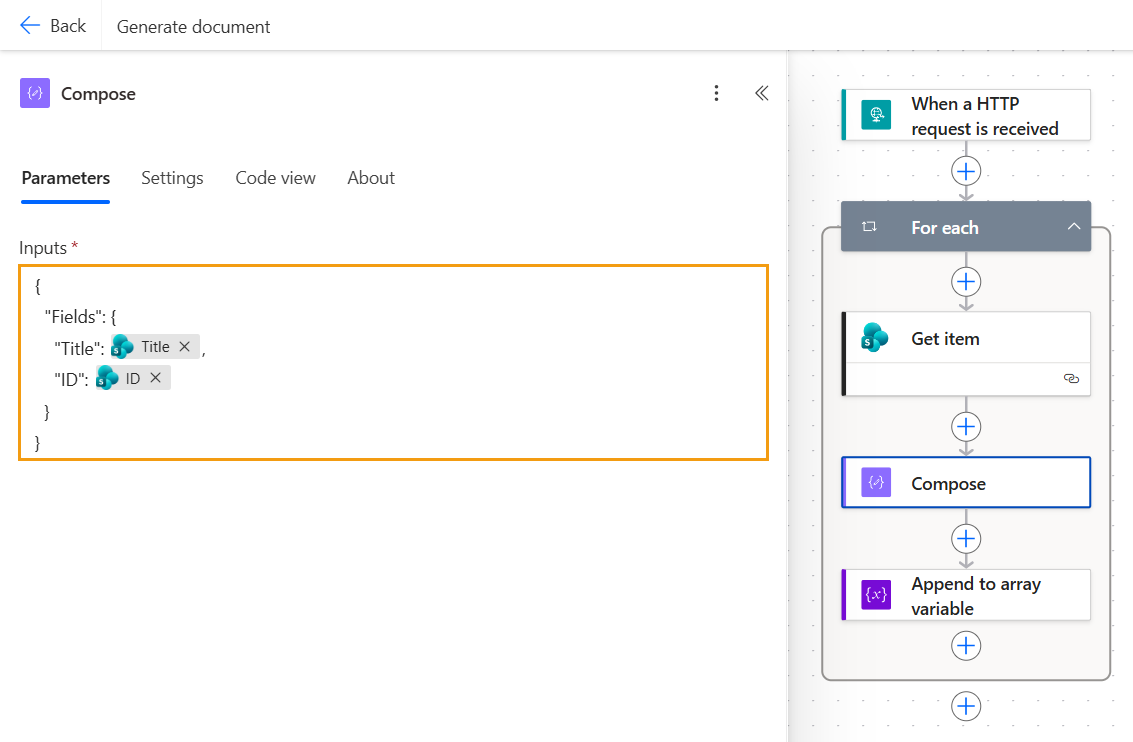This screenshot has width=1133, height=742.
Task: Expand insert step below Get item
Action: 966,426
